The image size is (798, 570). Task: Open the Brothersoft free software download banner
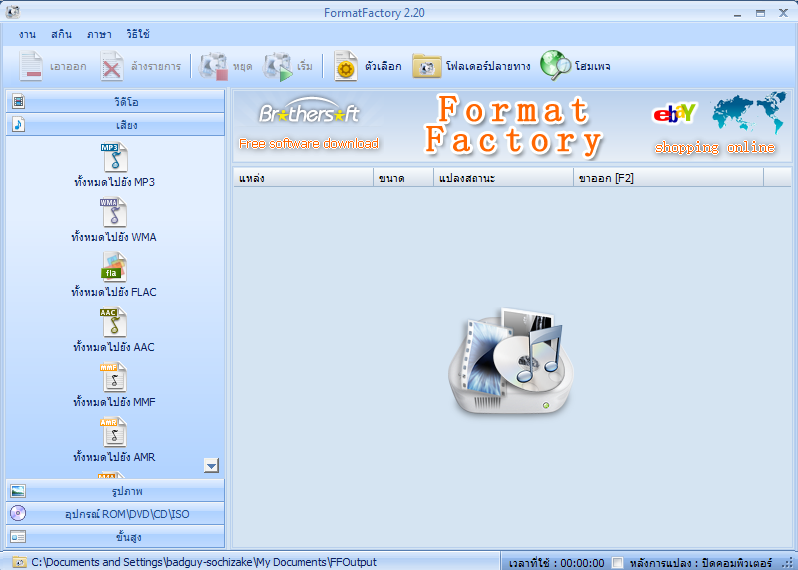point(309,125)
